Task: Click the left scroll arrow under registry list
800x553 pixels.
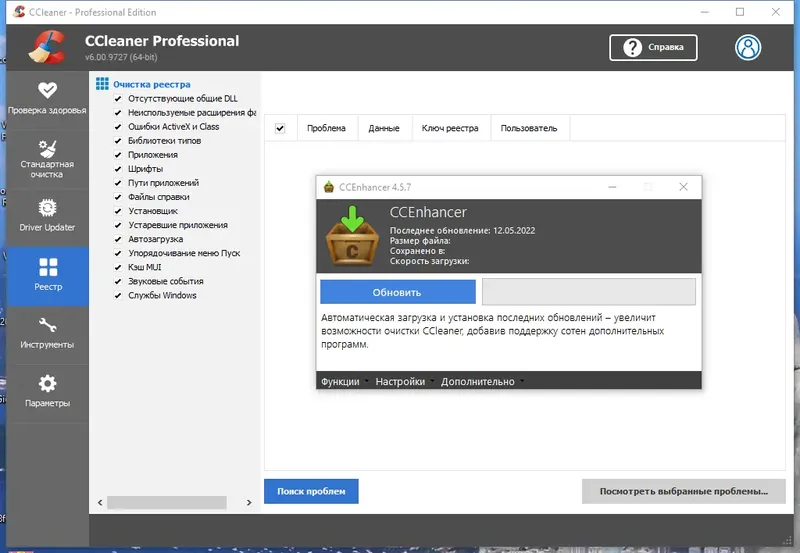Action: 100,502
